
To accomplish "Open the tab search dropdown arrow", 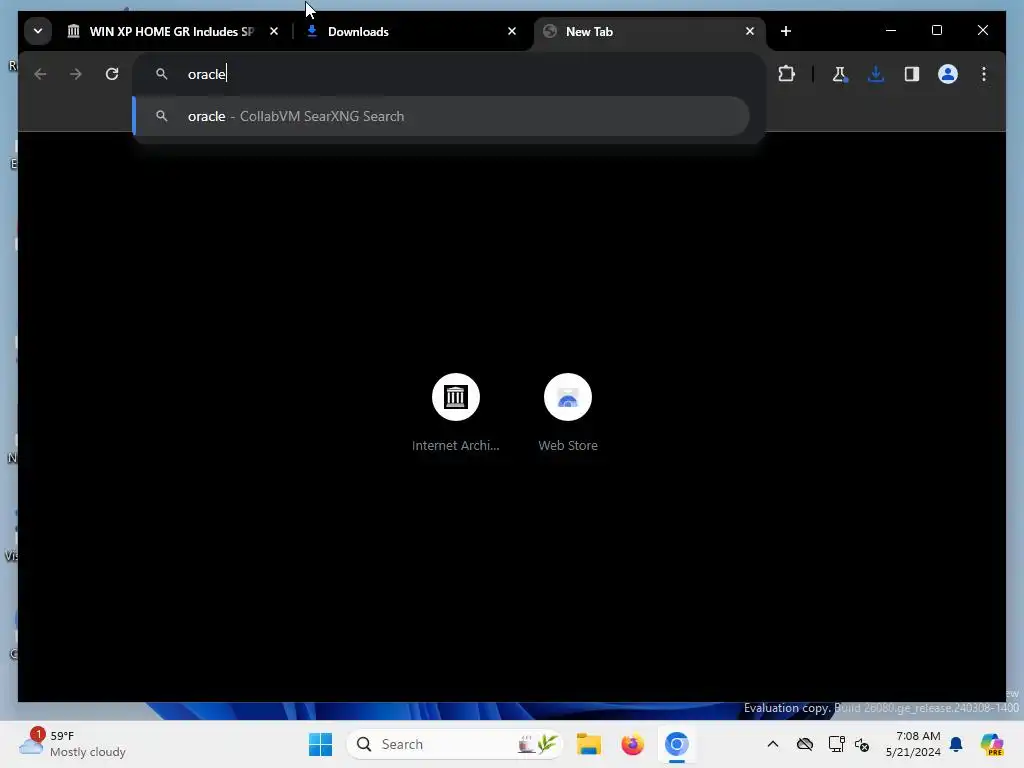I will click(x=38, y=31).
